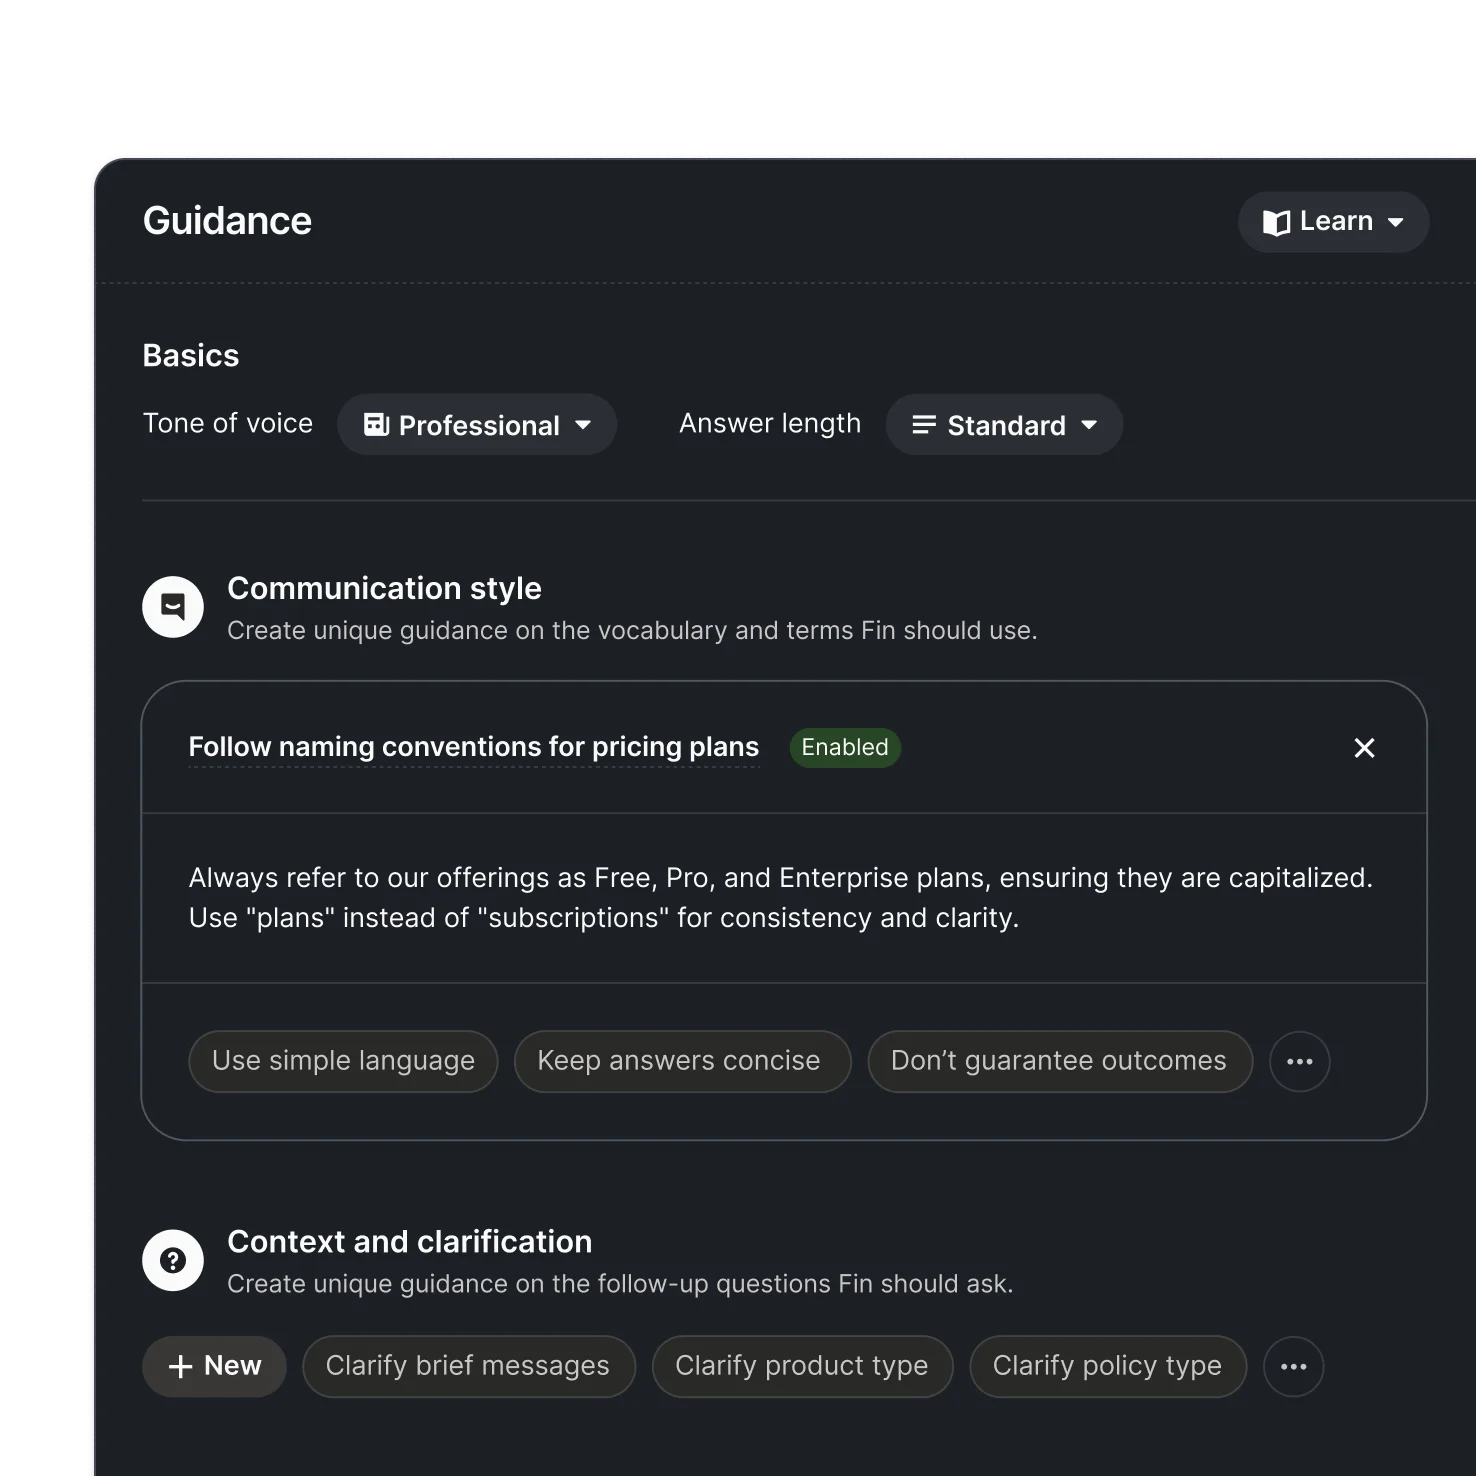
Task: Click the plus icon on the New button
Action: click(180, 1366)
